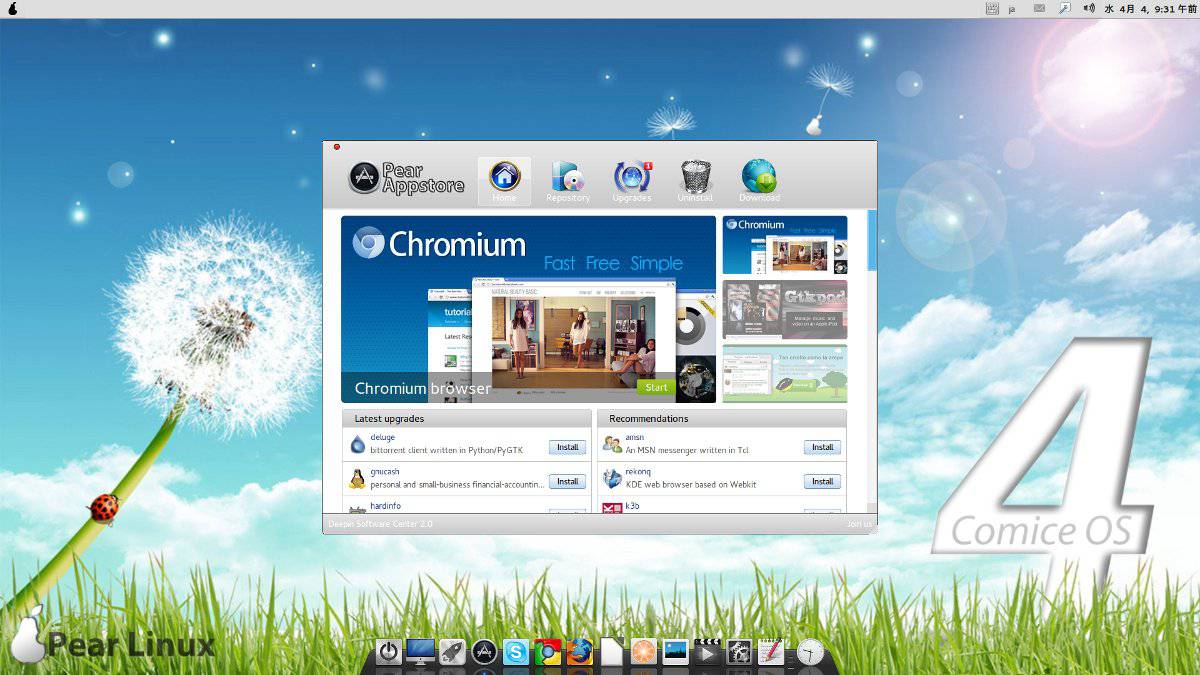Install rekonq web browser

(x=822, y=481)
